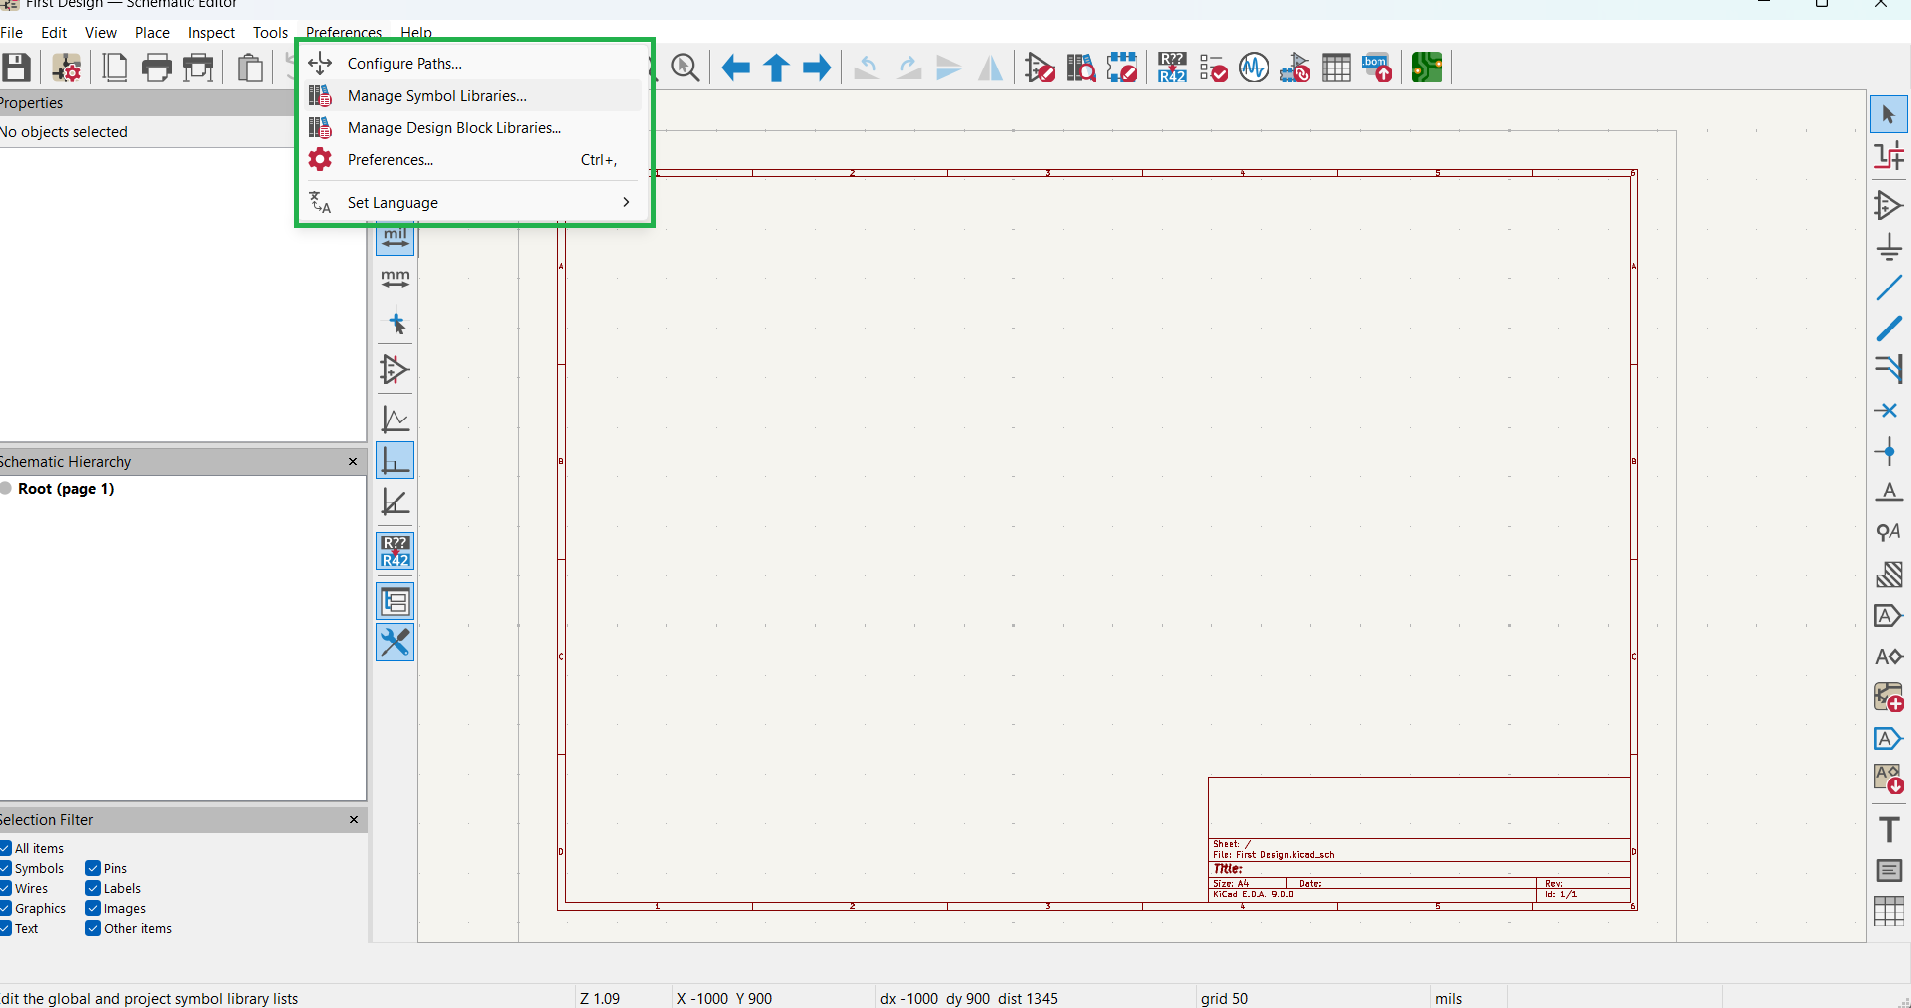This screenshot has width=1911, height=1008.
Task: Open Schematic Setup from the toolbar
Action: click(x=66, y=68)
